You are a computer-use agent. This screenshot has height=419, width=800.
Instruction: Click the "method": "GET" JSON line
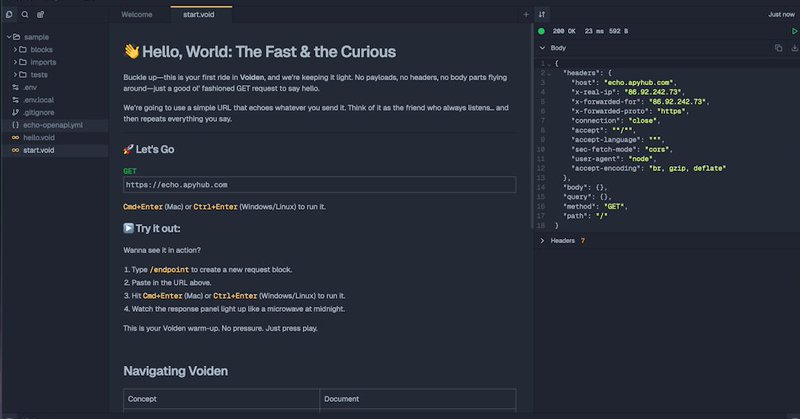[x=595, y=207]
